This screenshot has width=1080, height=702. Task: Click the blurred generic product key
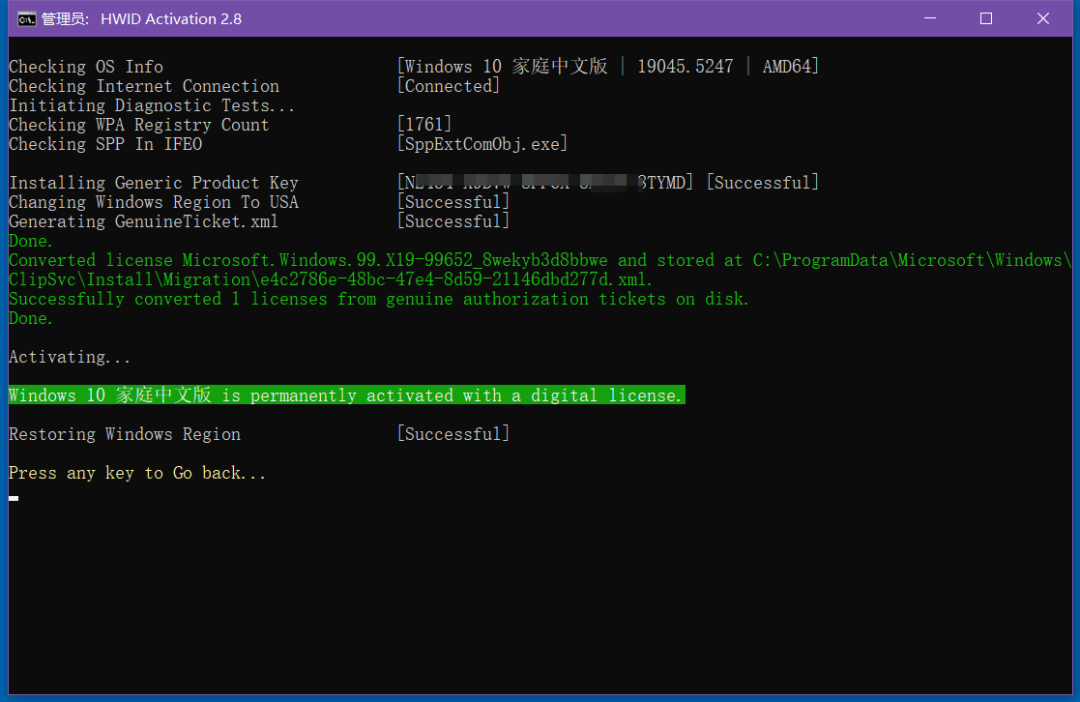[x=545, y=183]
